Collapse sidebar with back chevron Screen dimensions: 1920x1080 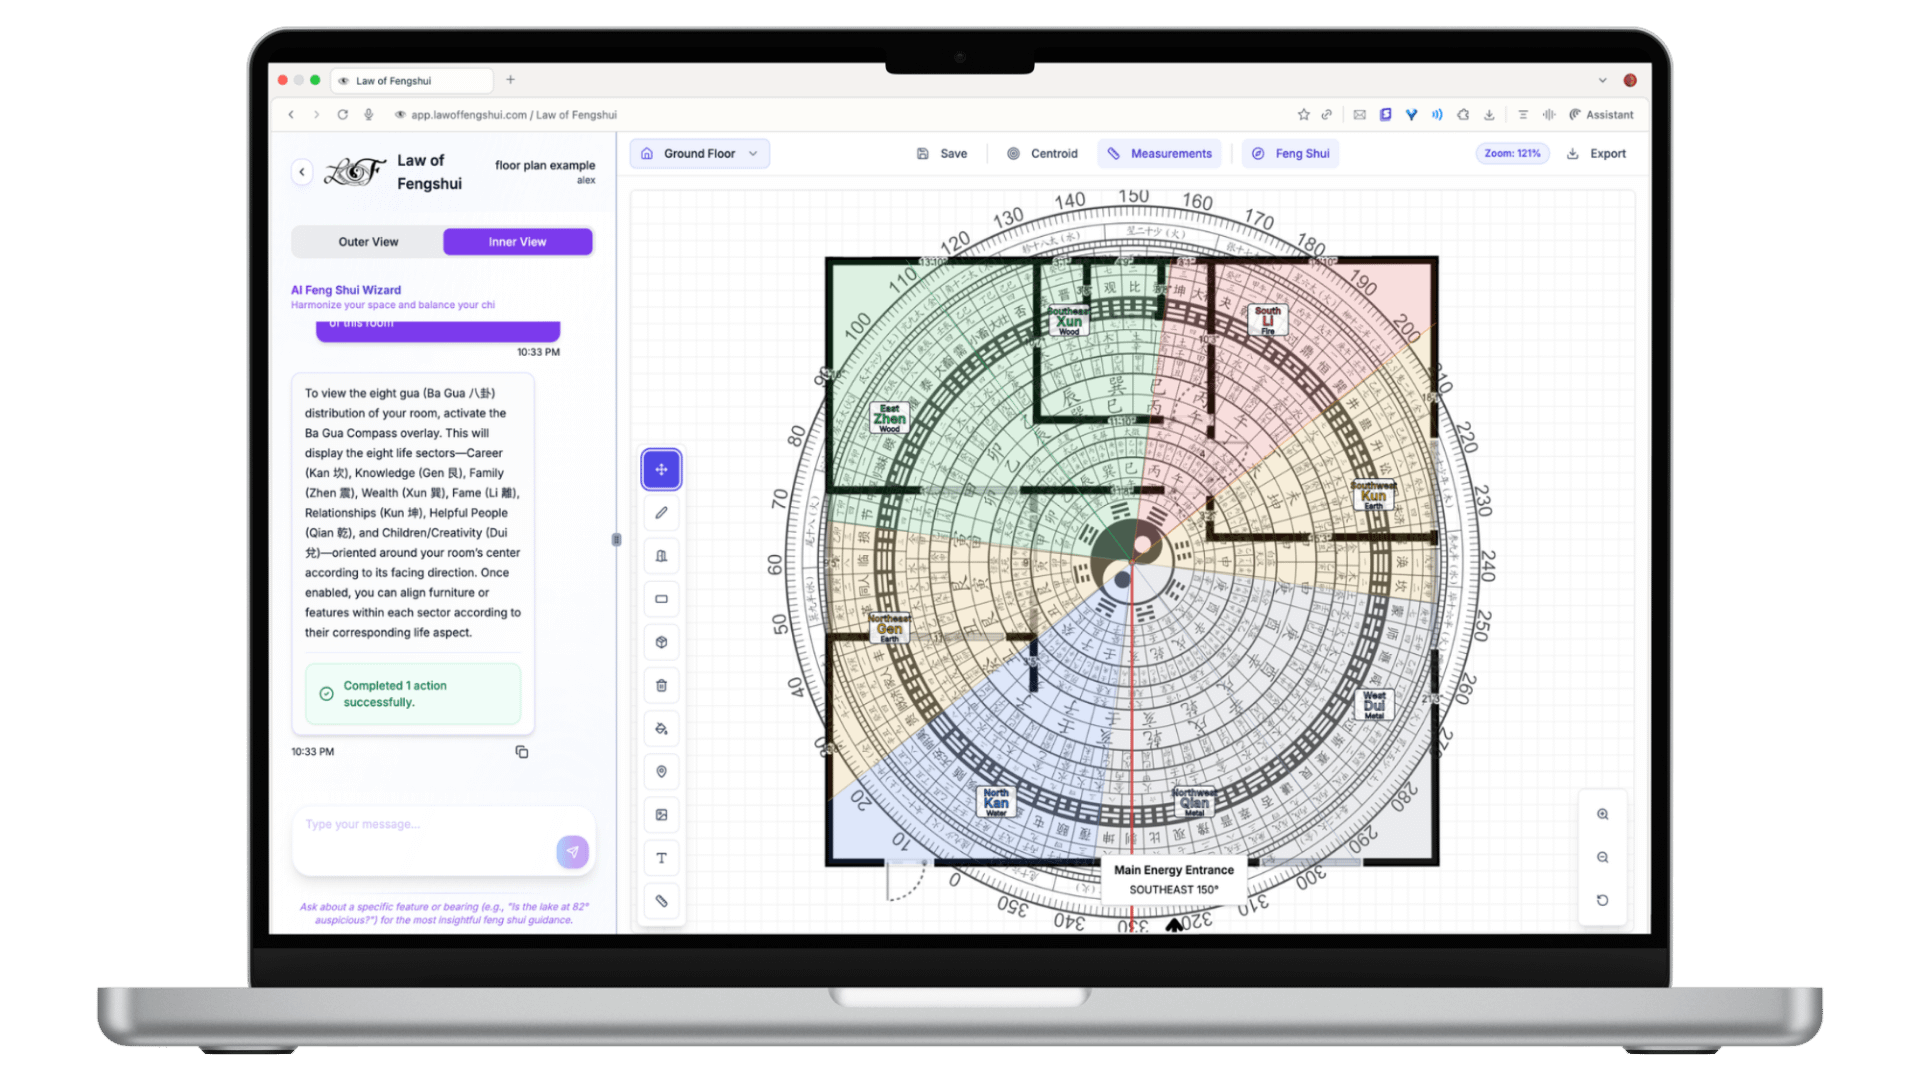point(302,172)
